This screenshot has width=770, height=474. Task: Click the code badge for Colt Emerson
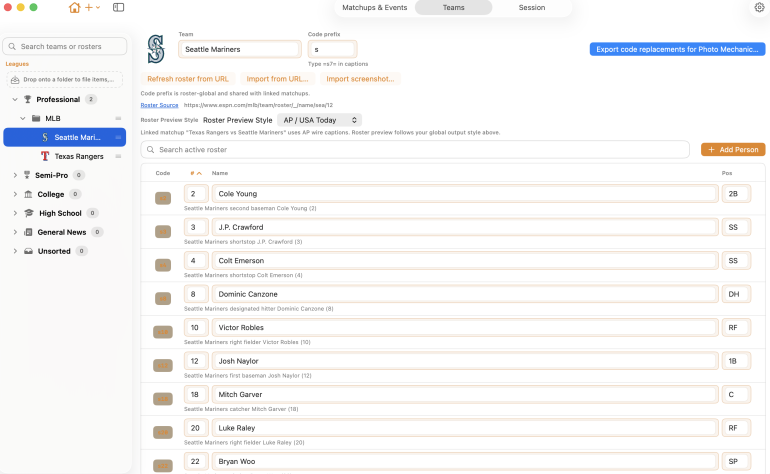[x=163, y=265]
